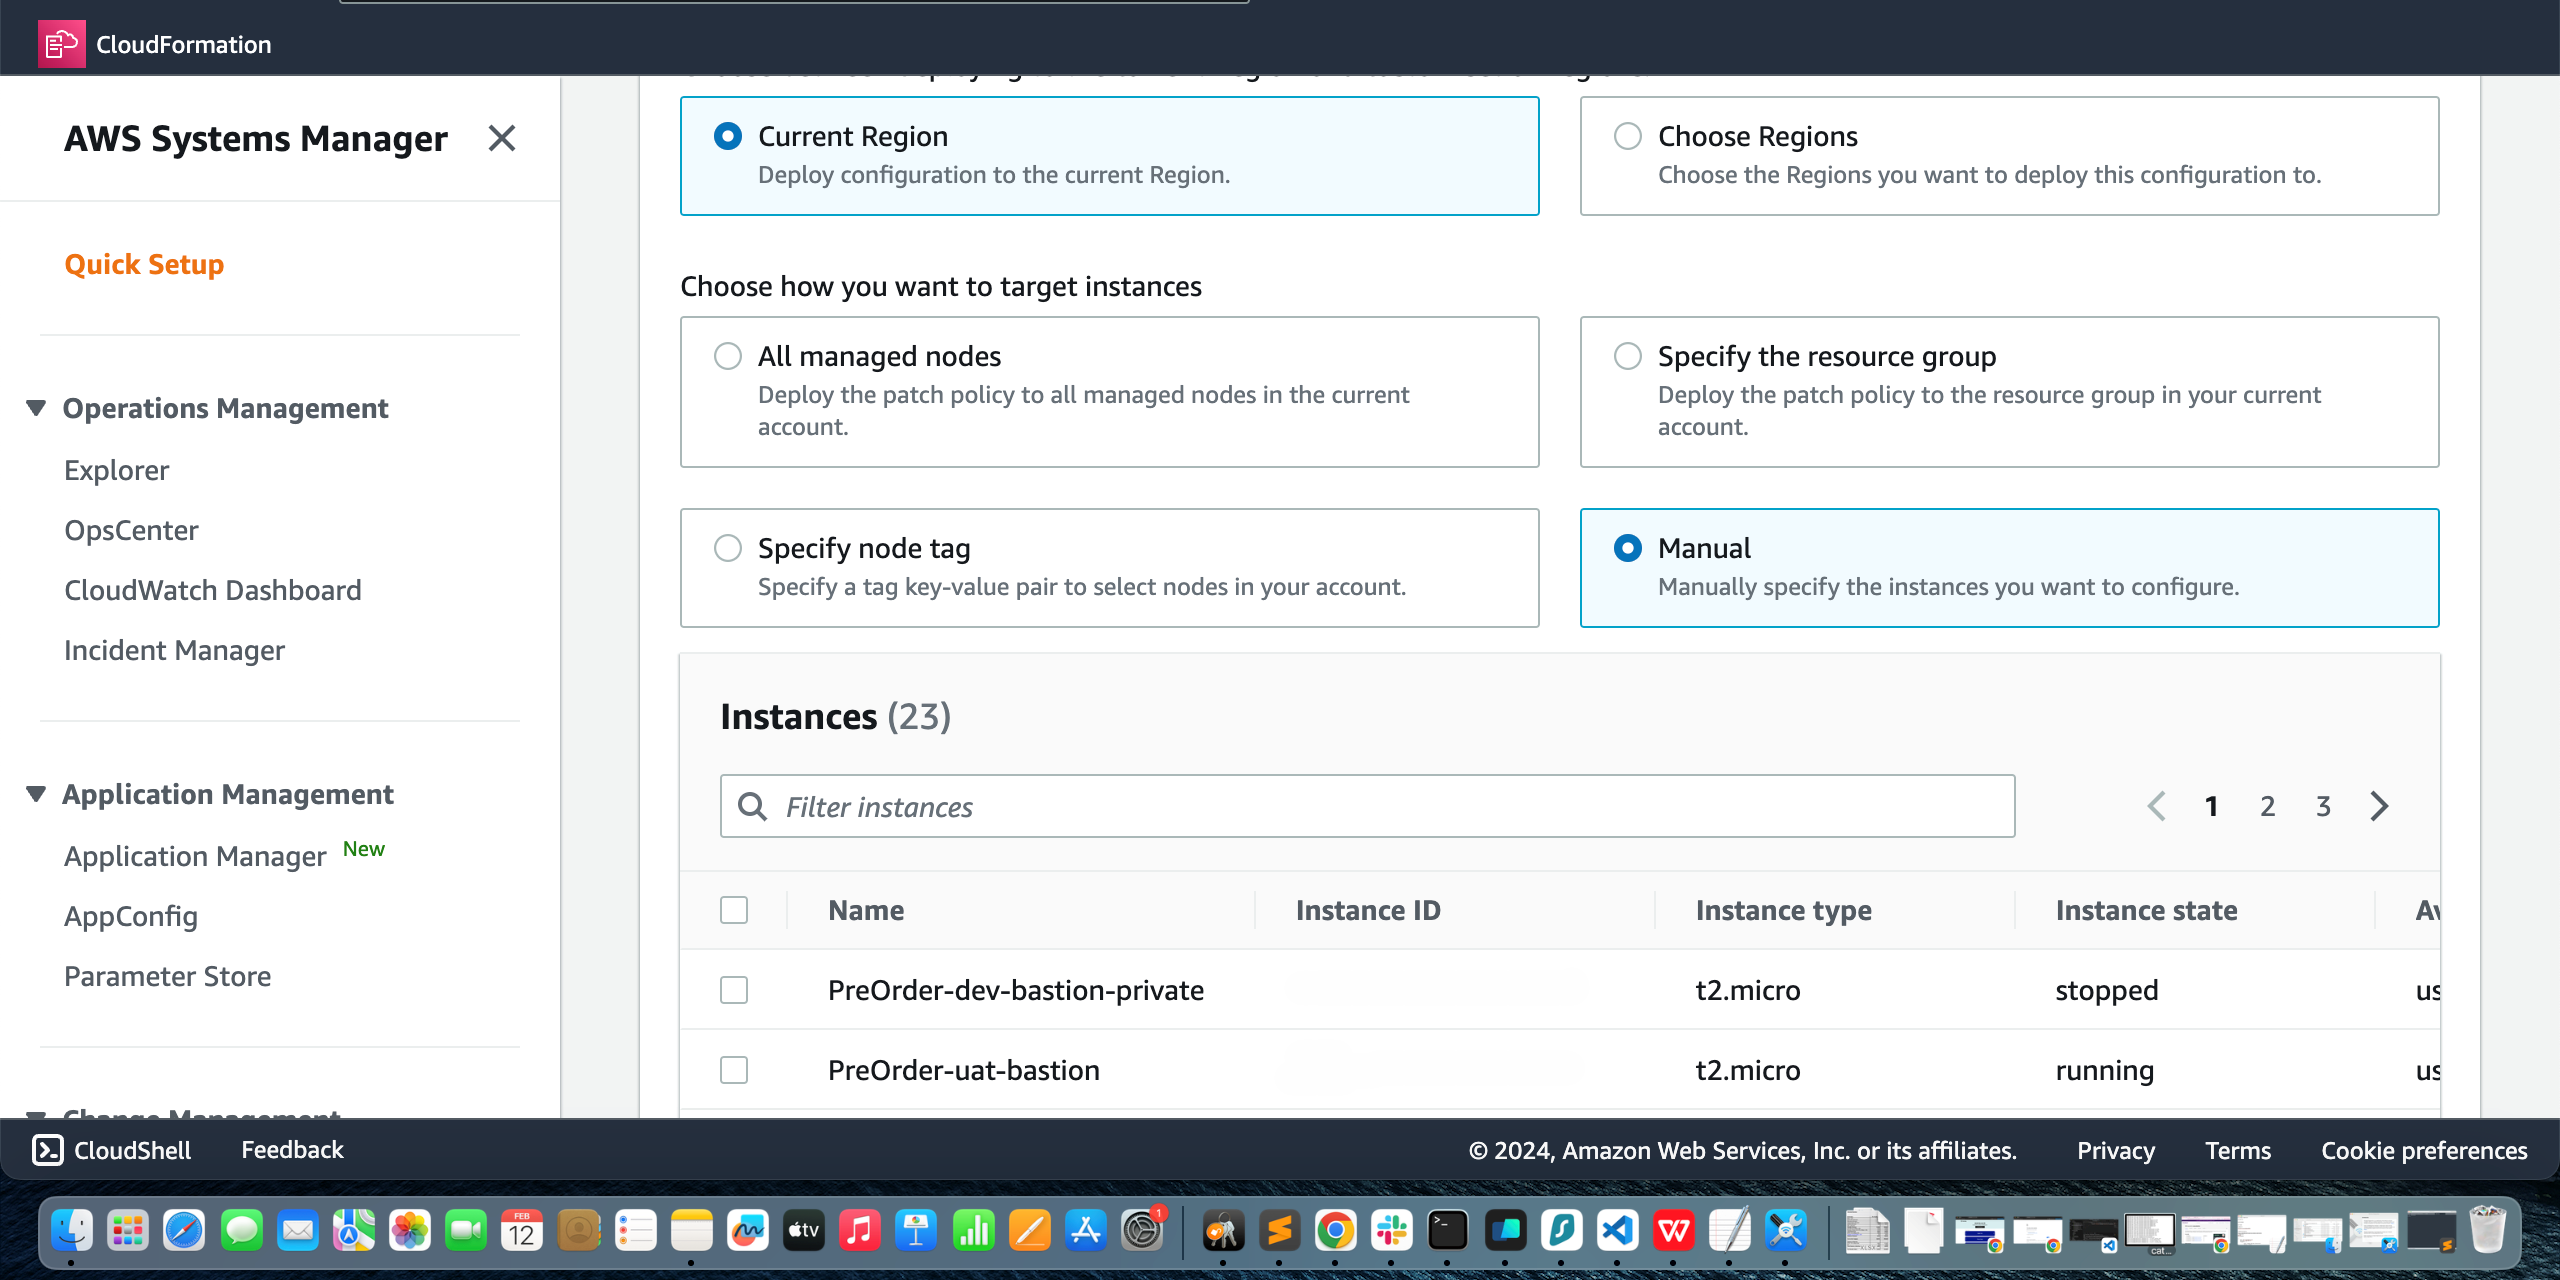Select the Specify node tag option
This screenshot has width=2560, height=1280.
[x=728, y=548]
